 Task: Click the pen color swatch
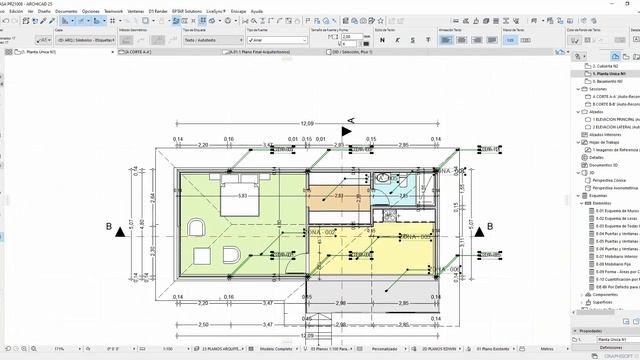(x=366, y=44)
